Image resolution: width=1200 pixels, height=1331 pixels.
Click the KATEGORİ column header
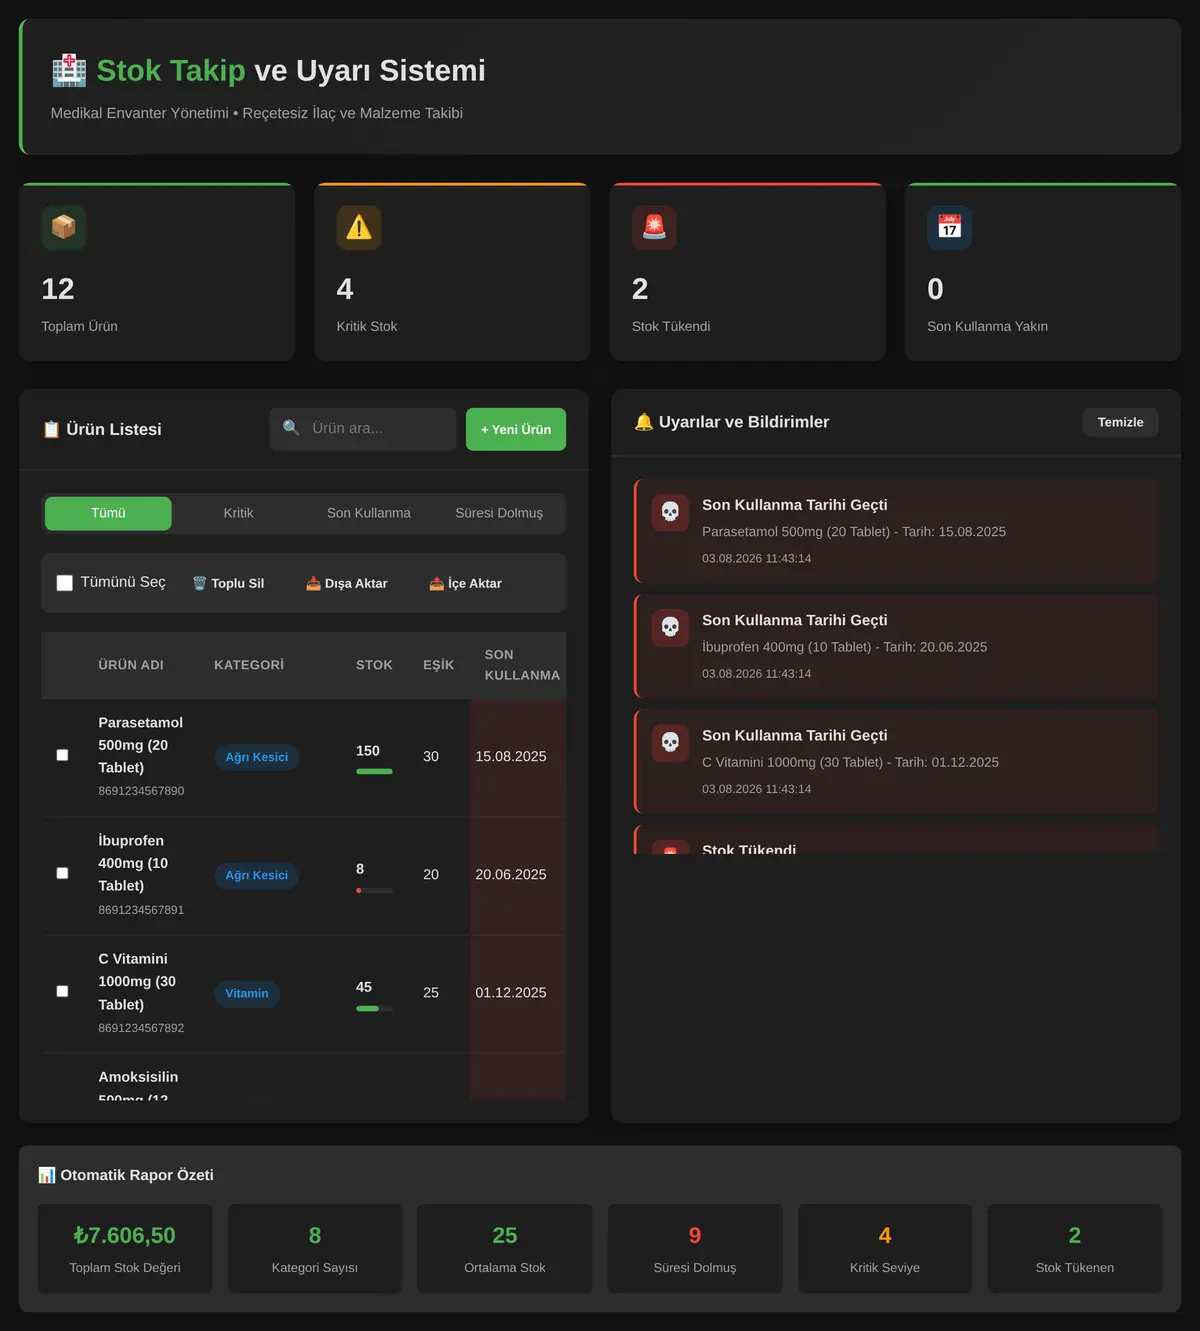[249, 665]
